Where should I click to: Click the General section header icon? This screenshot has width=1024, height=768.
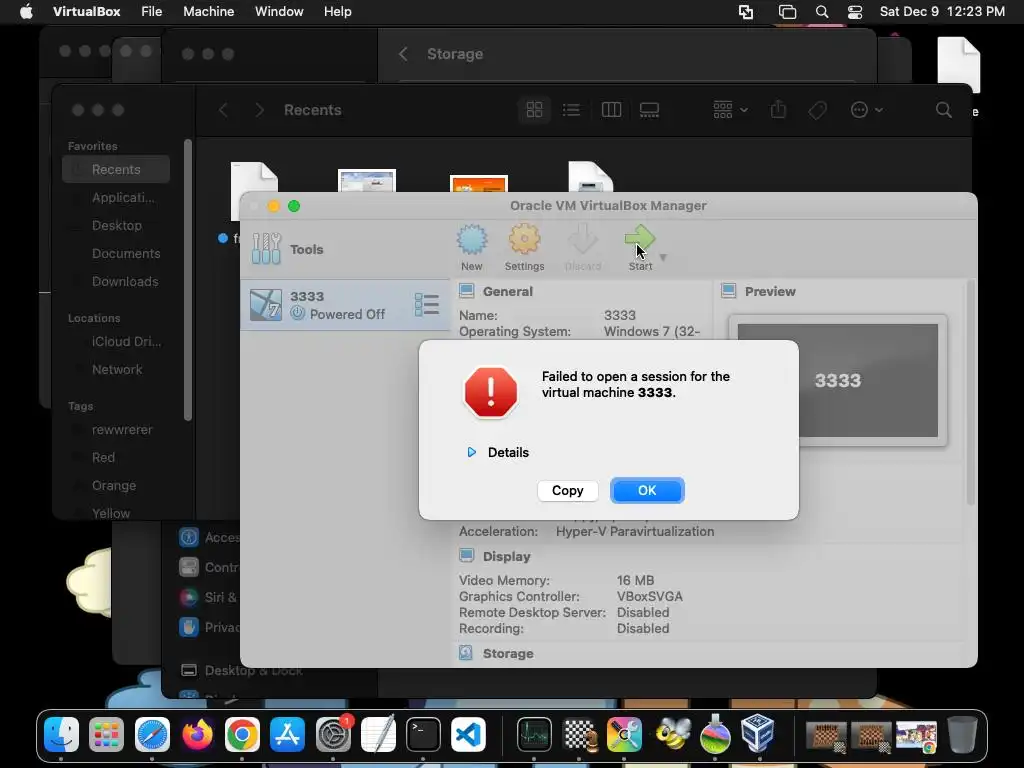point(466,291)
